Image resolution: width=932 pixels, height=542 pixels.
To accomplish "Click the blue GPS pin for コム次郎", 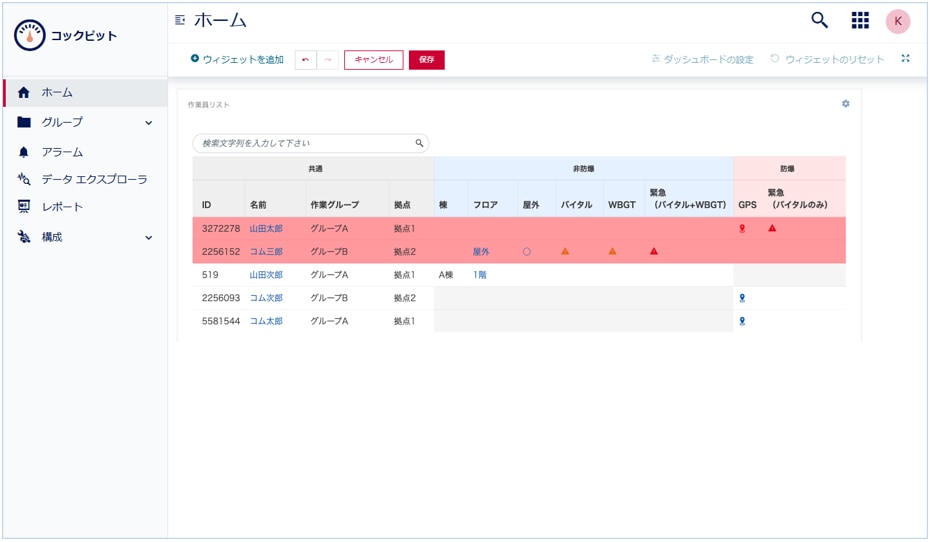I will [742, 298].
